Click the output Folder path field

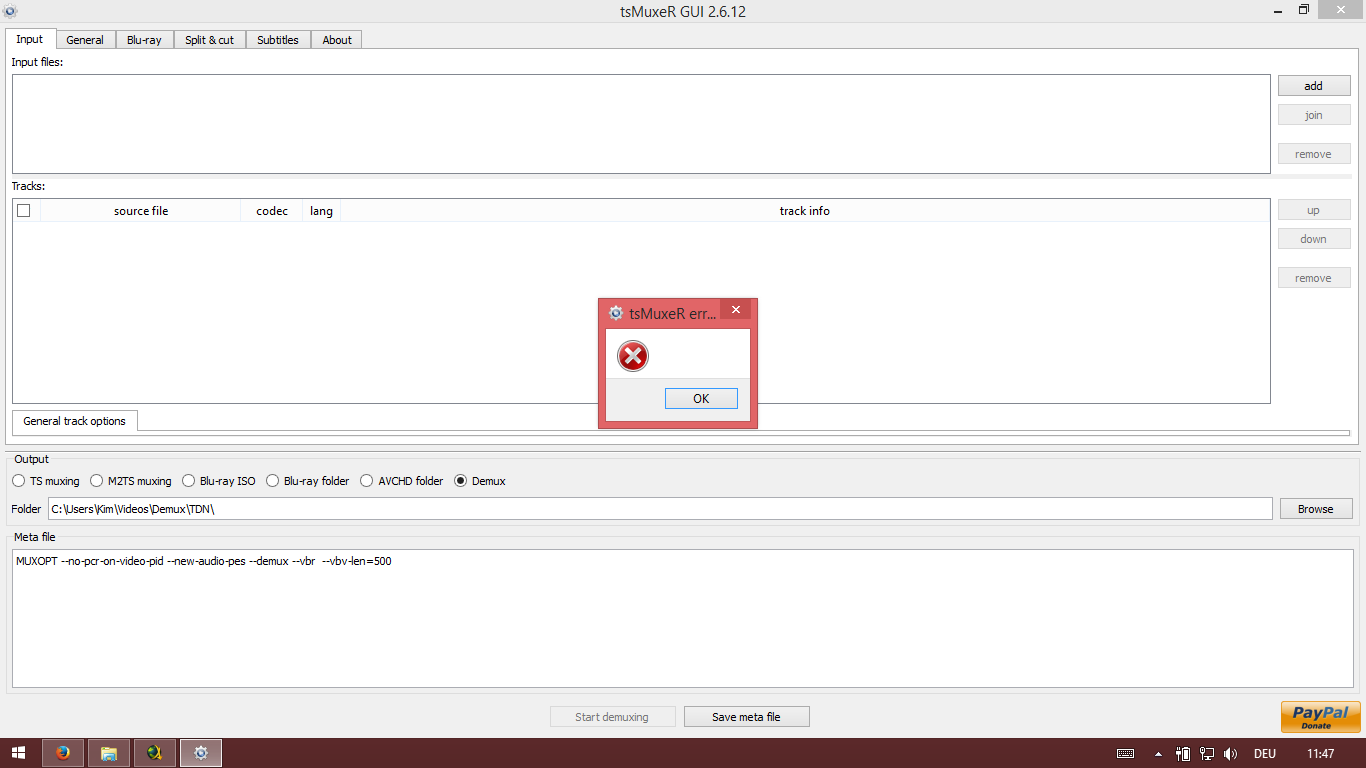pyautogui.click(x=660, y=509)
